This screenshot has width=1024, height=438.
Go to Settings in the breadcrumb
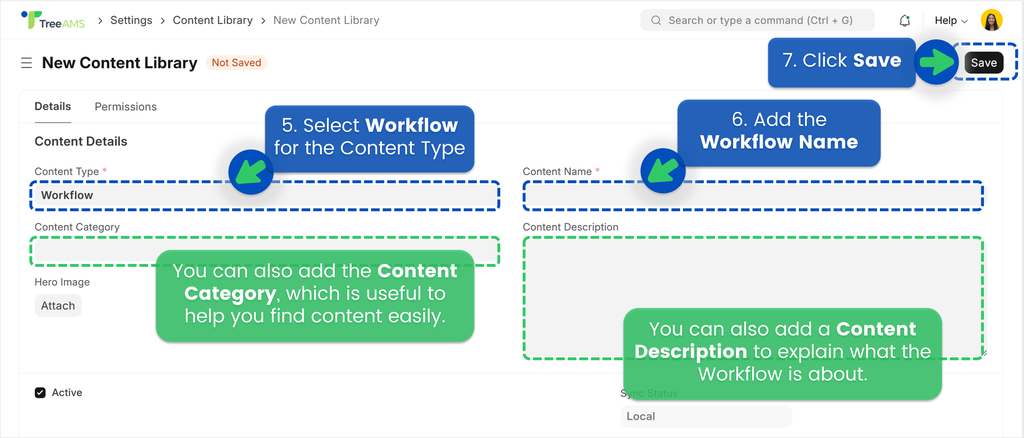[x=132, y=20]
